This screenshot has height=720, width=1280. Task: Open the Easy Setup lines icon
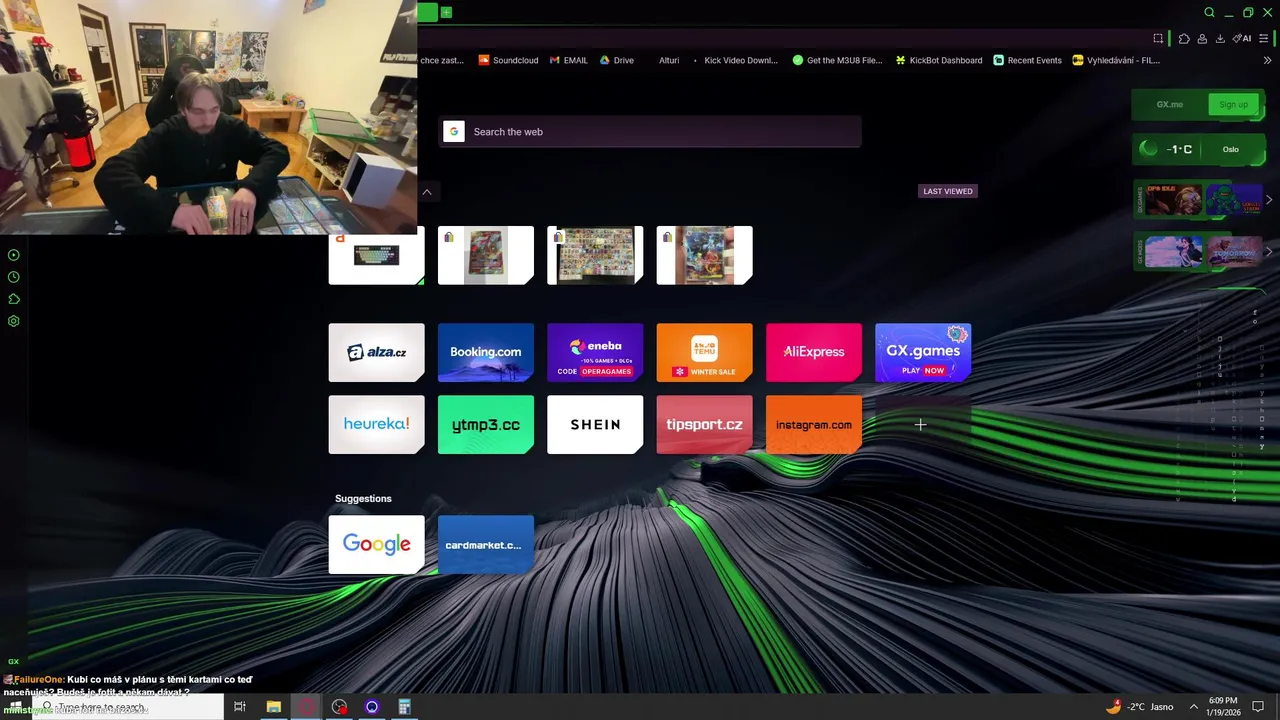pyautogui.click(x=1264, y=38)
